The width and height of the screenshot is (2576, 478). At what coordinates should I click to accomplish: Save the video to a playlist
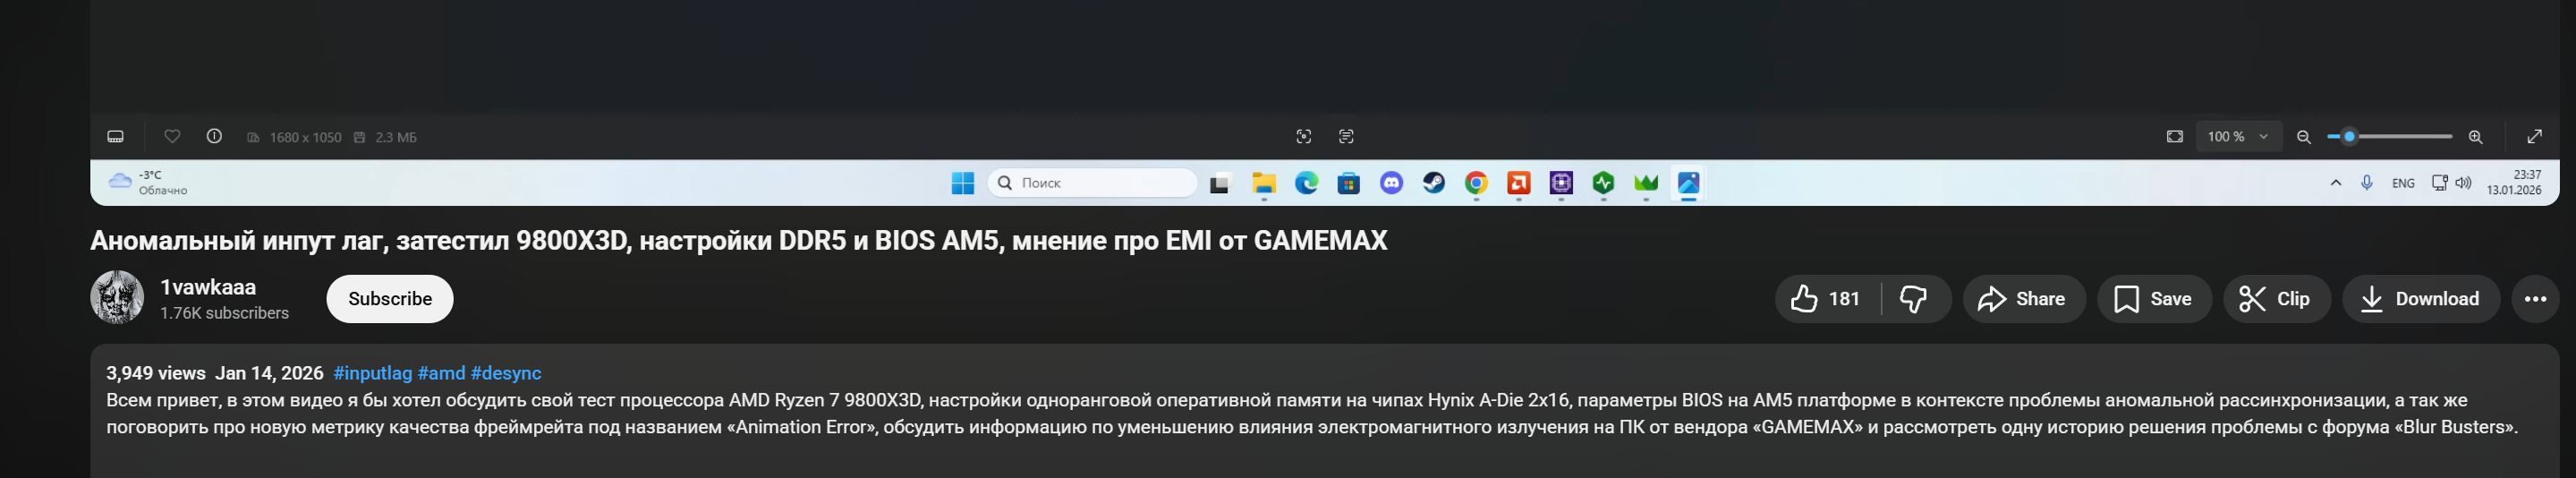[x=2155, y=299]
